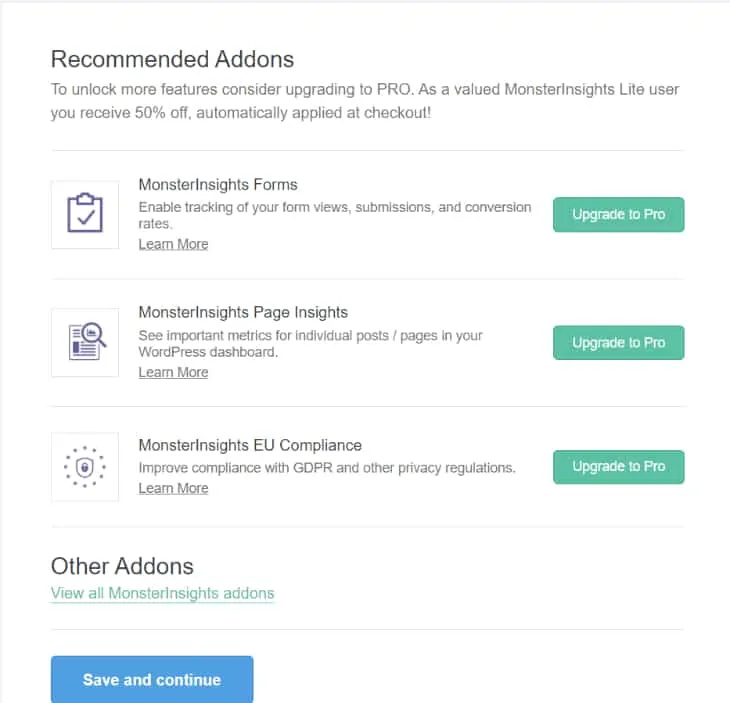
Task: Open Learn More under MonsterInsights Forms
Action: pyautogui.click(x=173, y=244)
